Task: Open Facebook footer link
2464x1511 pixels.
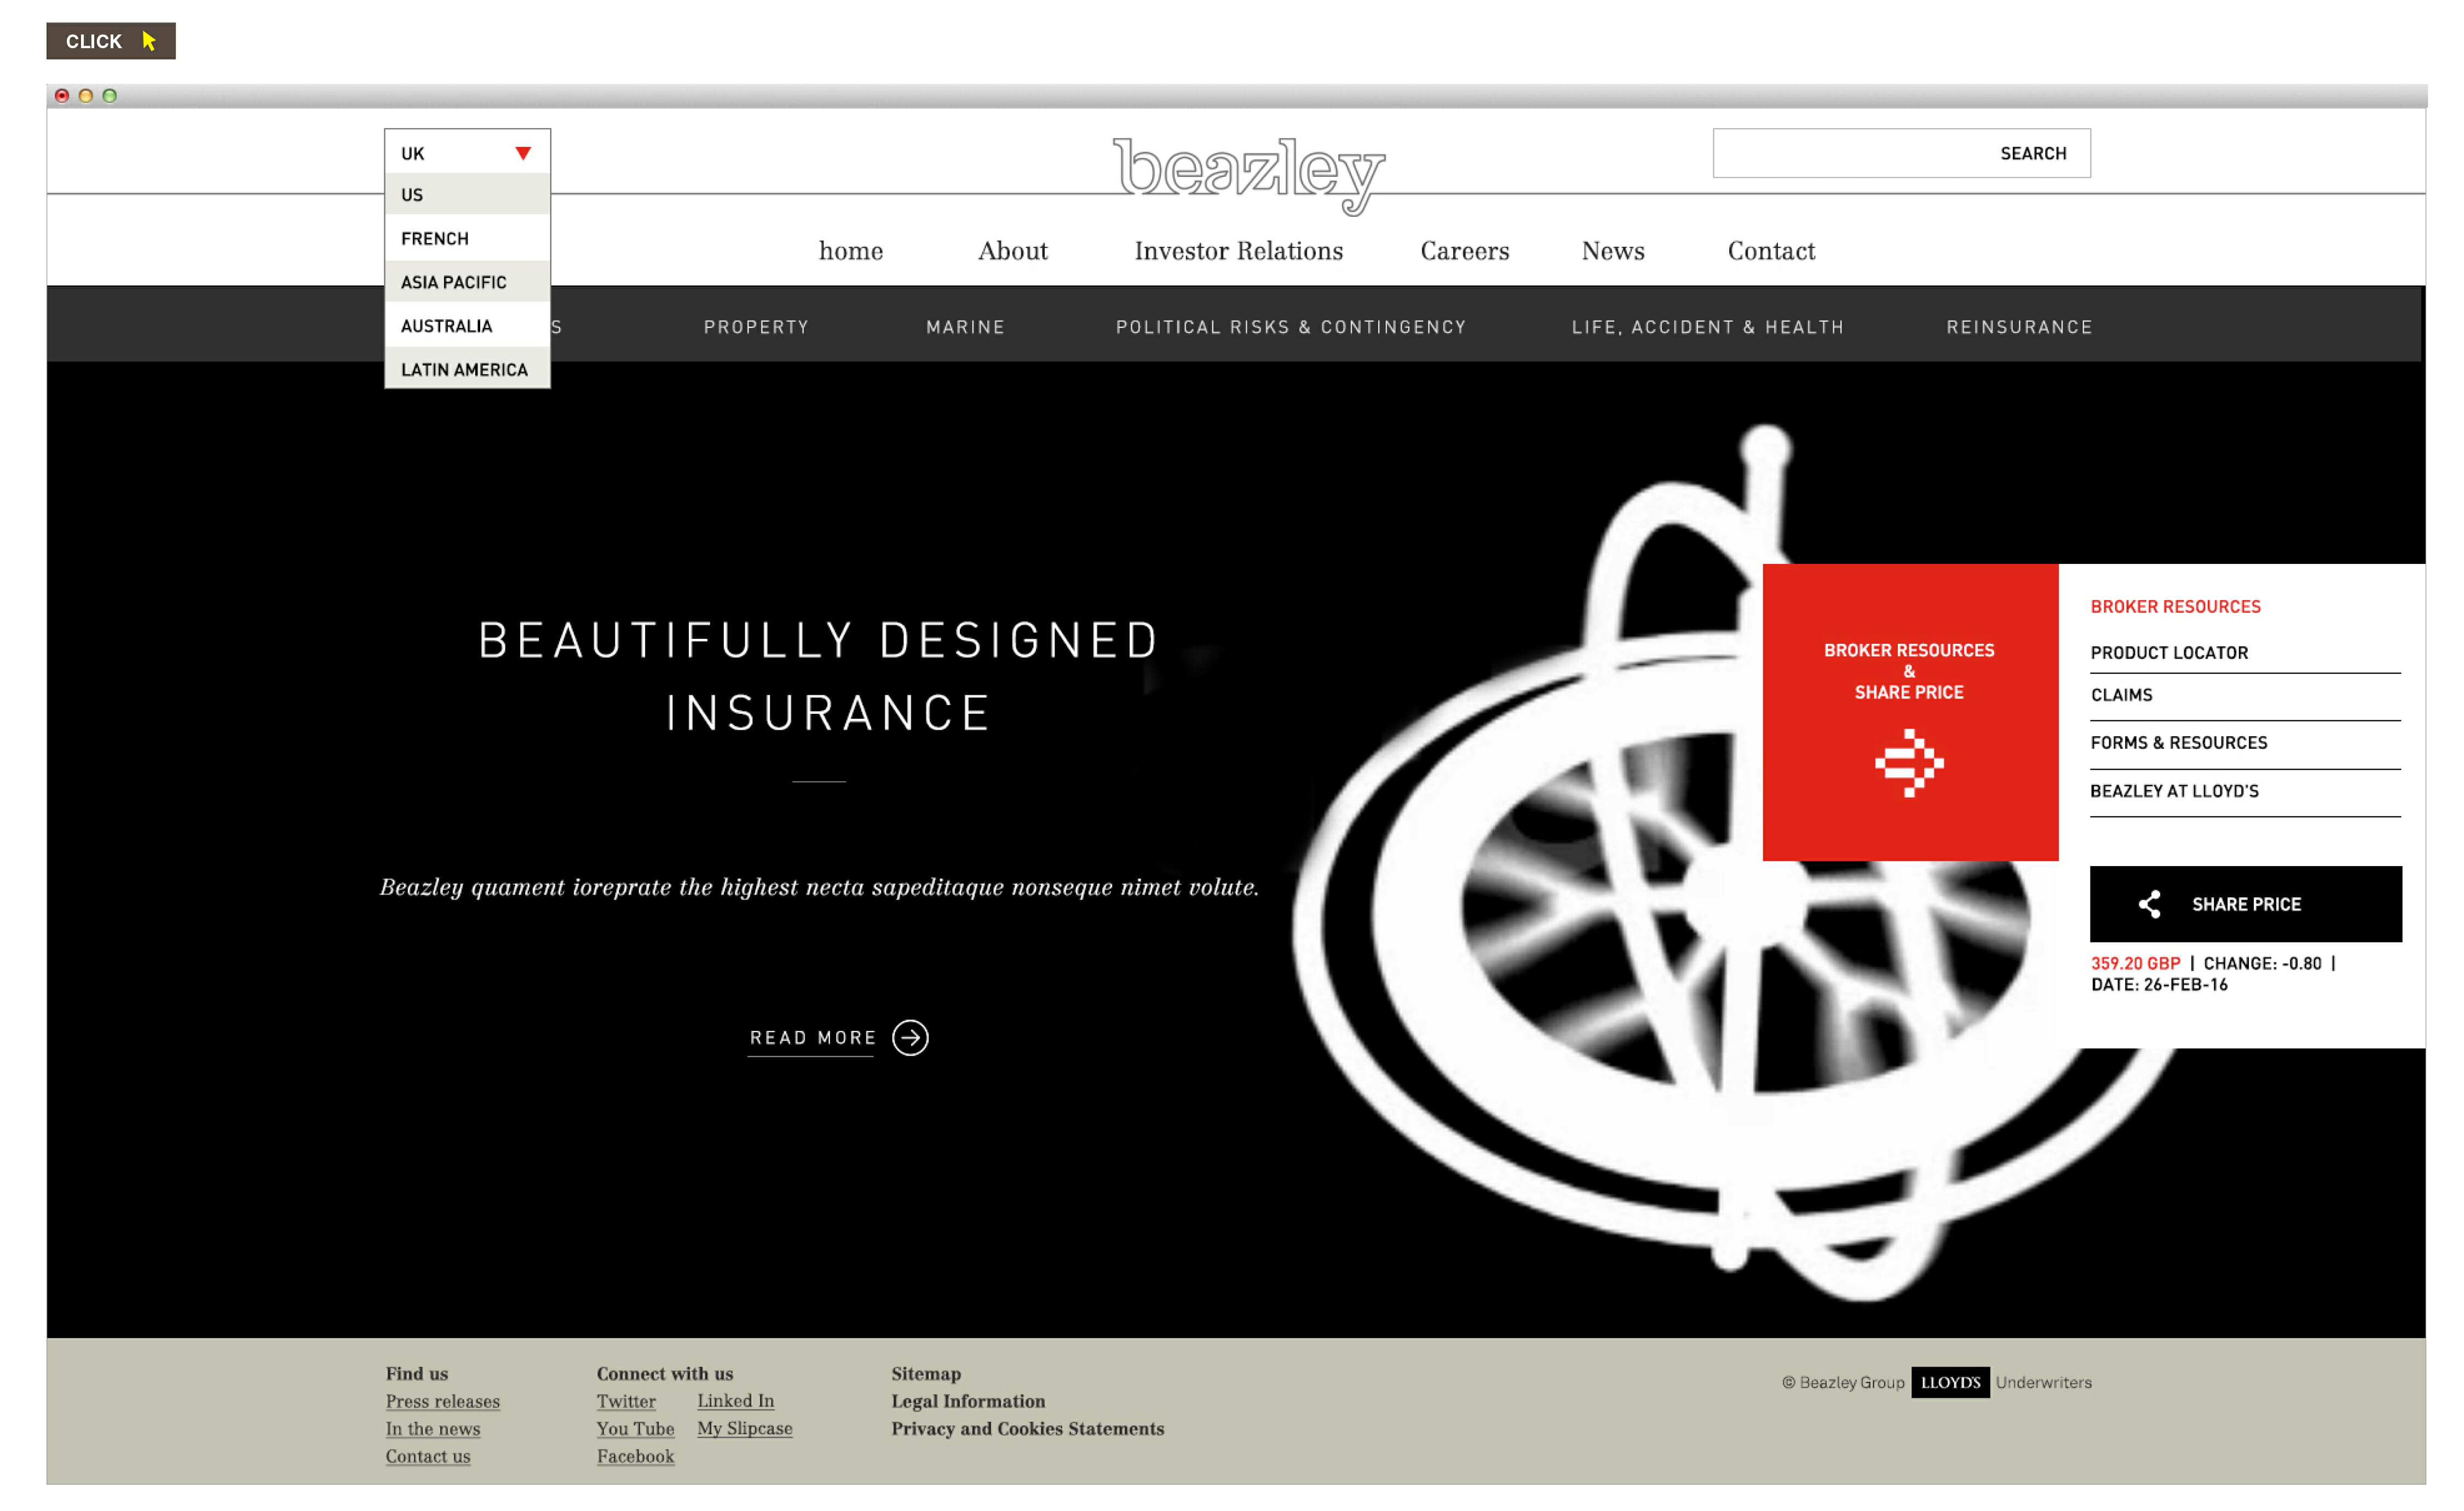Action: tap(635, 1456)
